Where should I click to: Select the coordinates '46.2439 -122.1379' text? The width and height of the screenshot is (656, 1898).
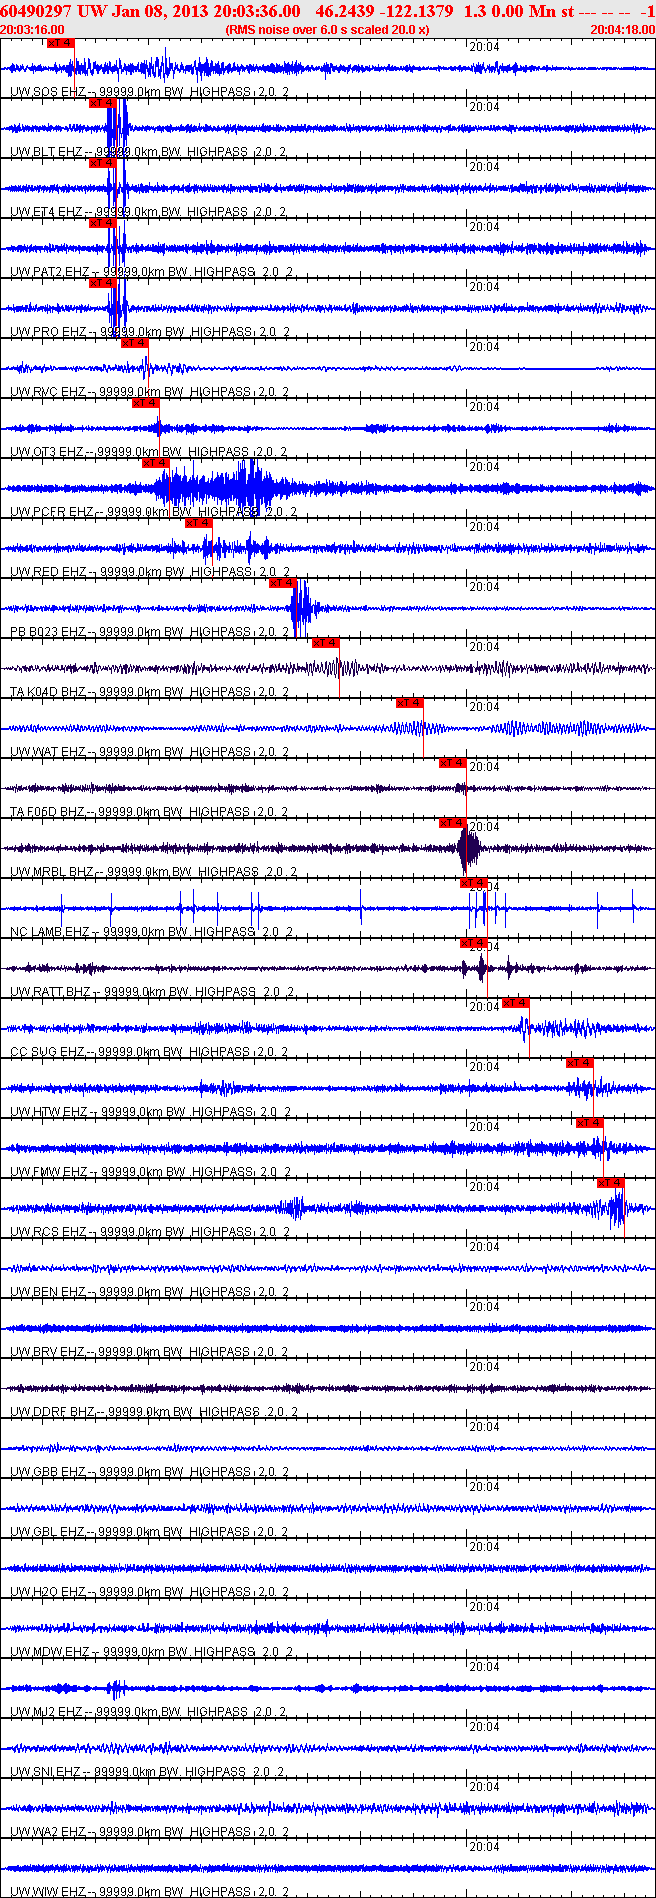tap(384, 11)
